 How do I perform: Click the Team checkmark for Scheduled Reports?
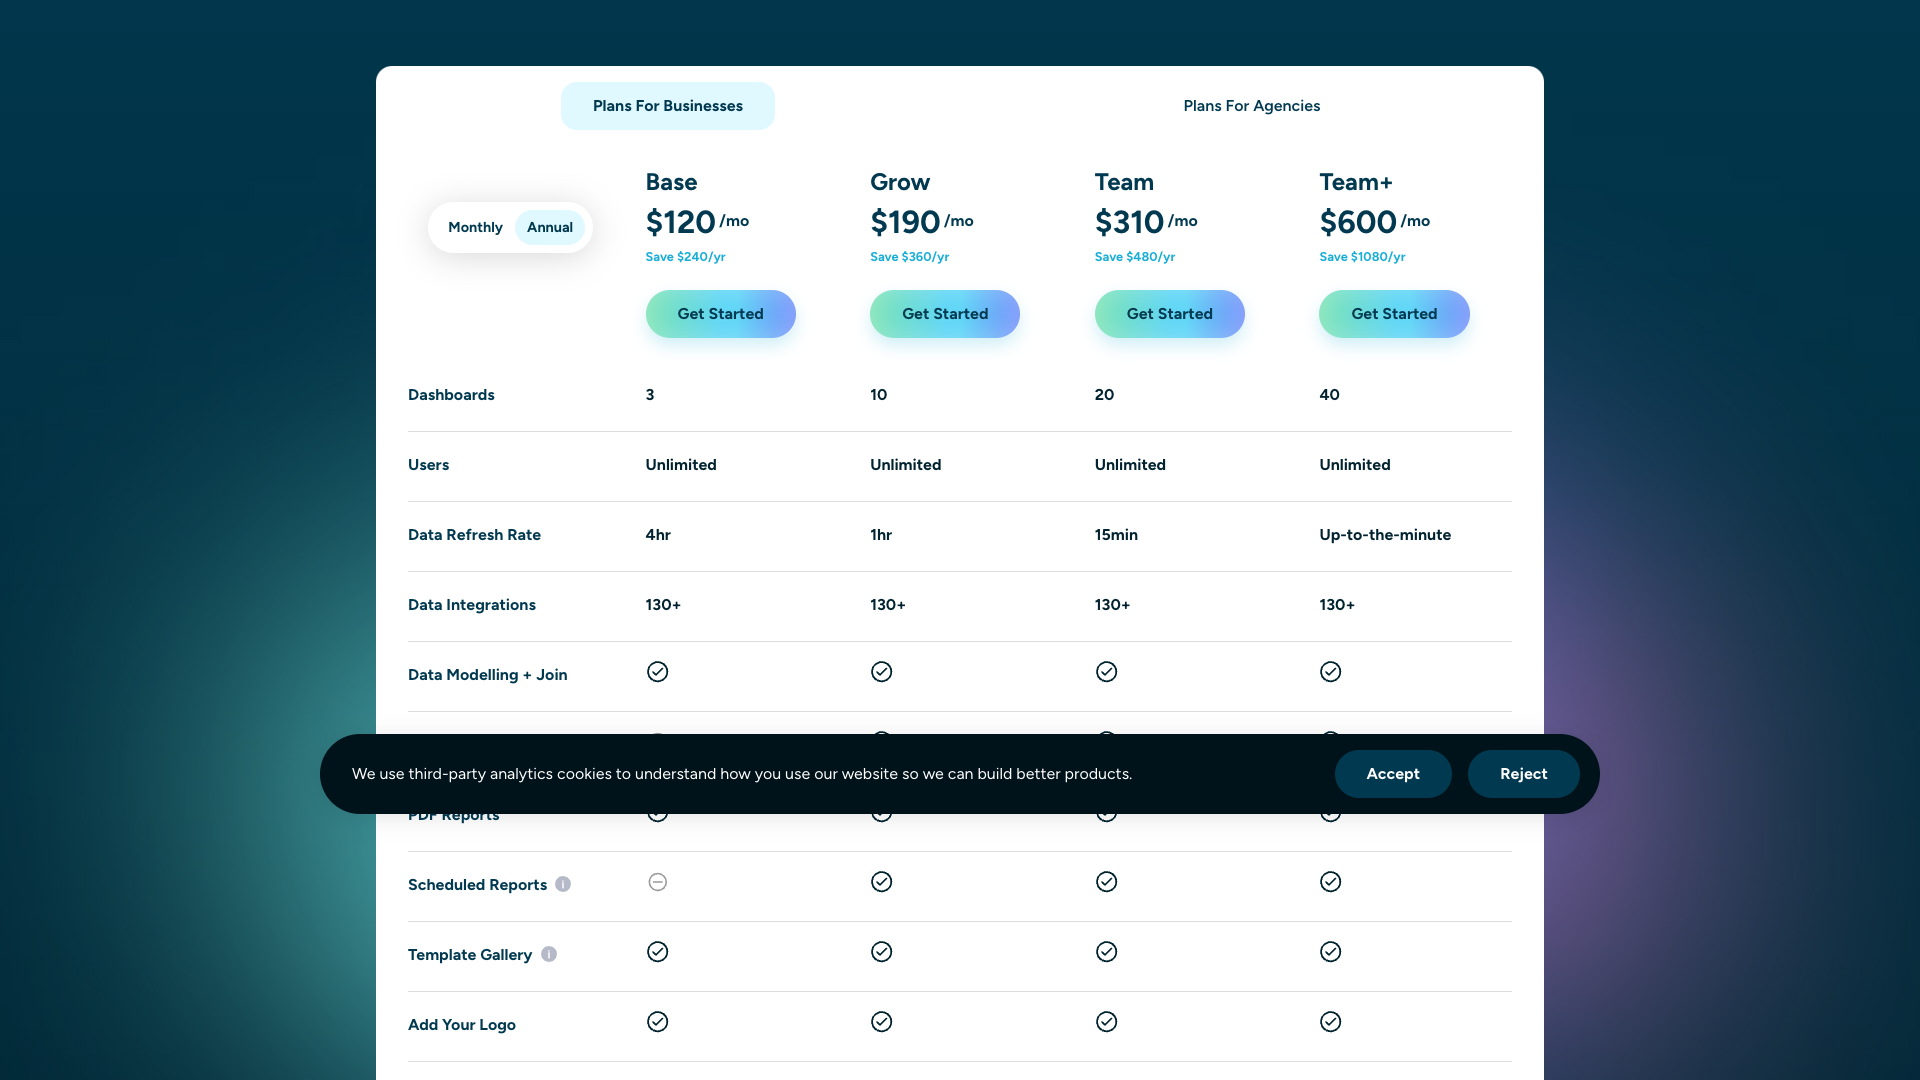pyautogui.click(x=1106, y=881)
